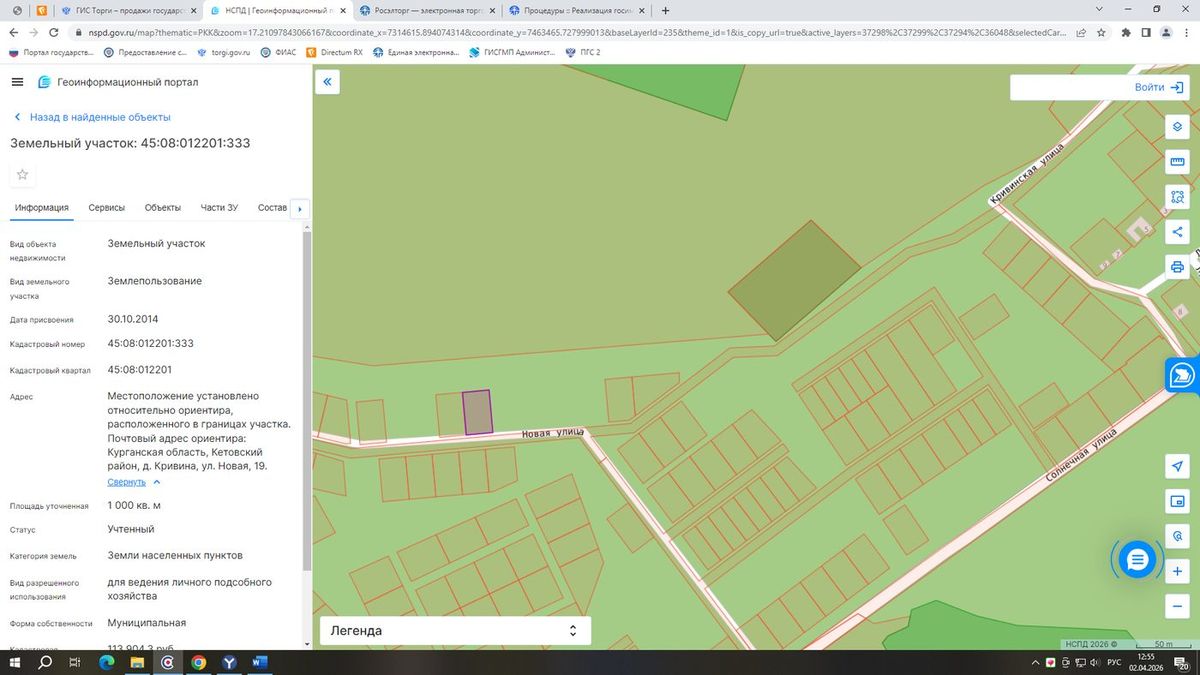Select the ruler measurement tool

tap(1177, 162)
